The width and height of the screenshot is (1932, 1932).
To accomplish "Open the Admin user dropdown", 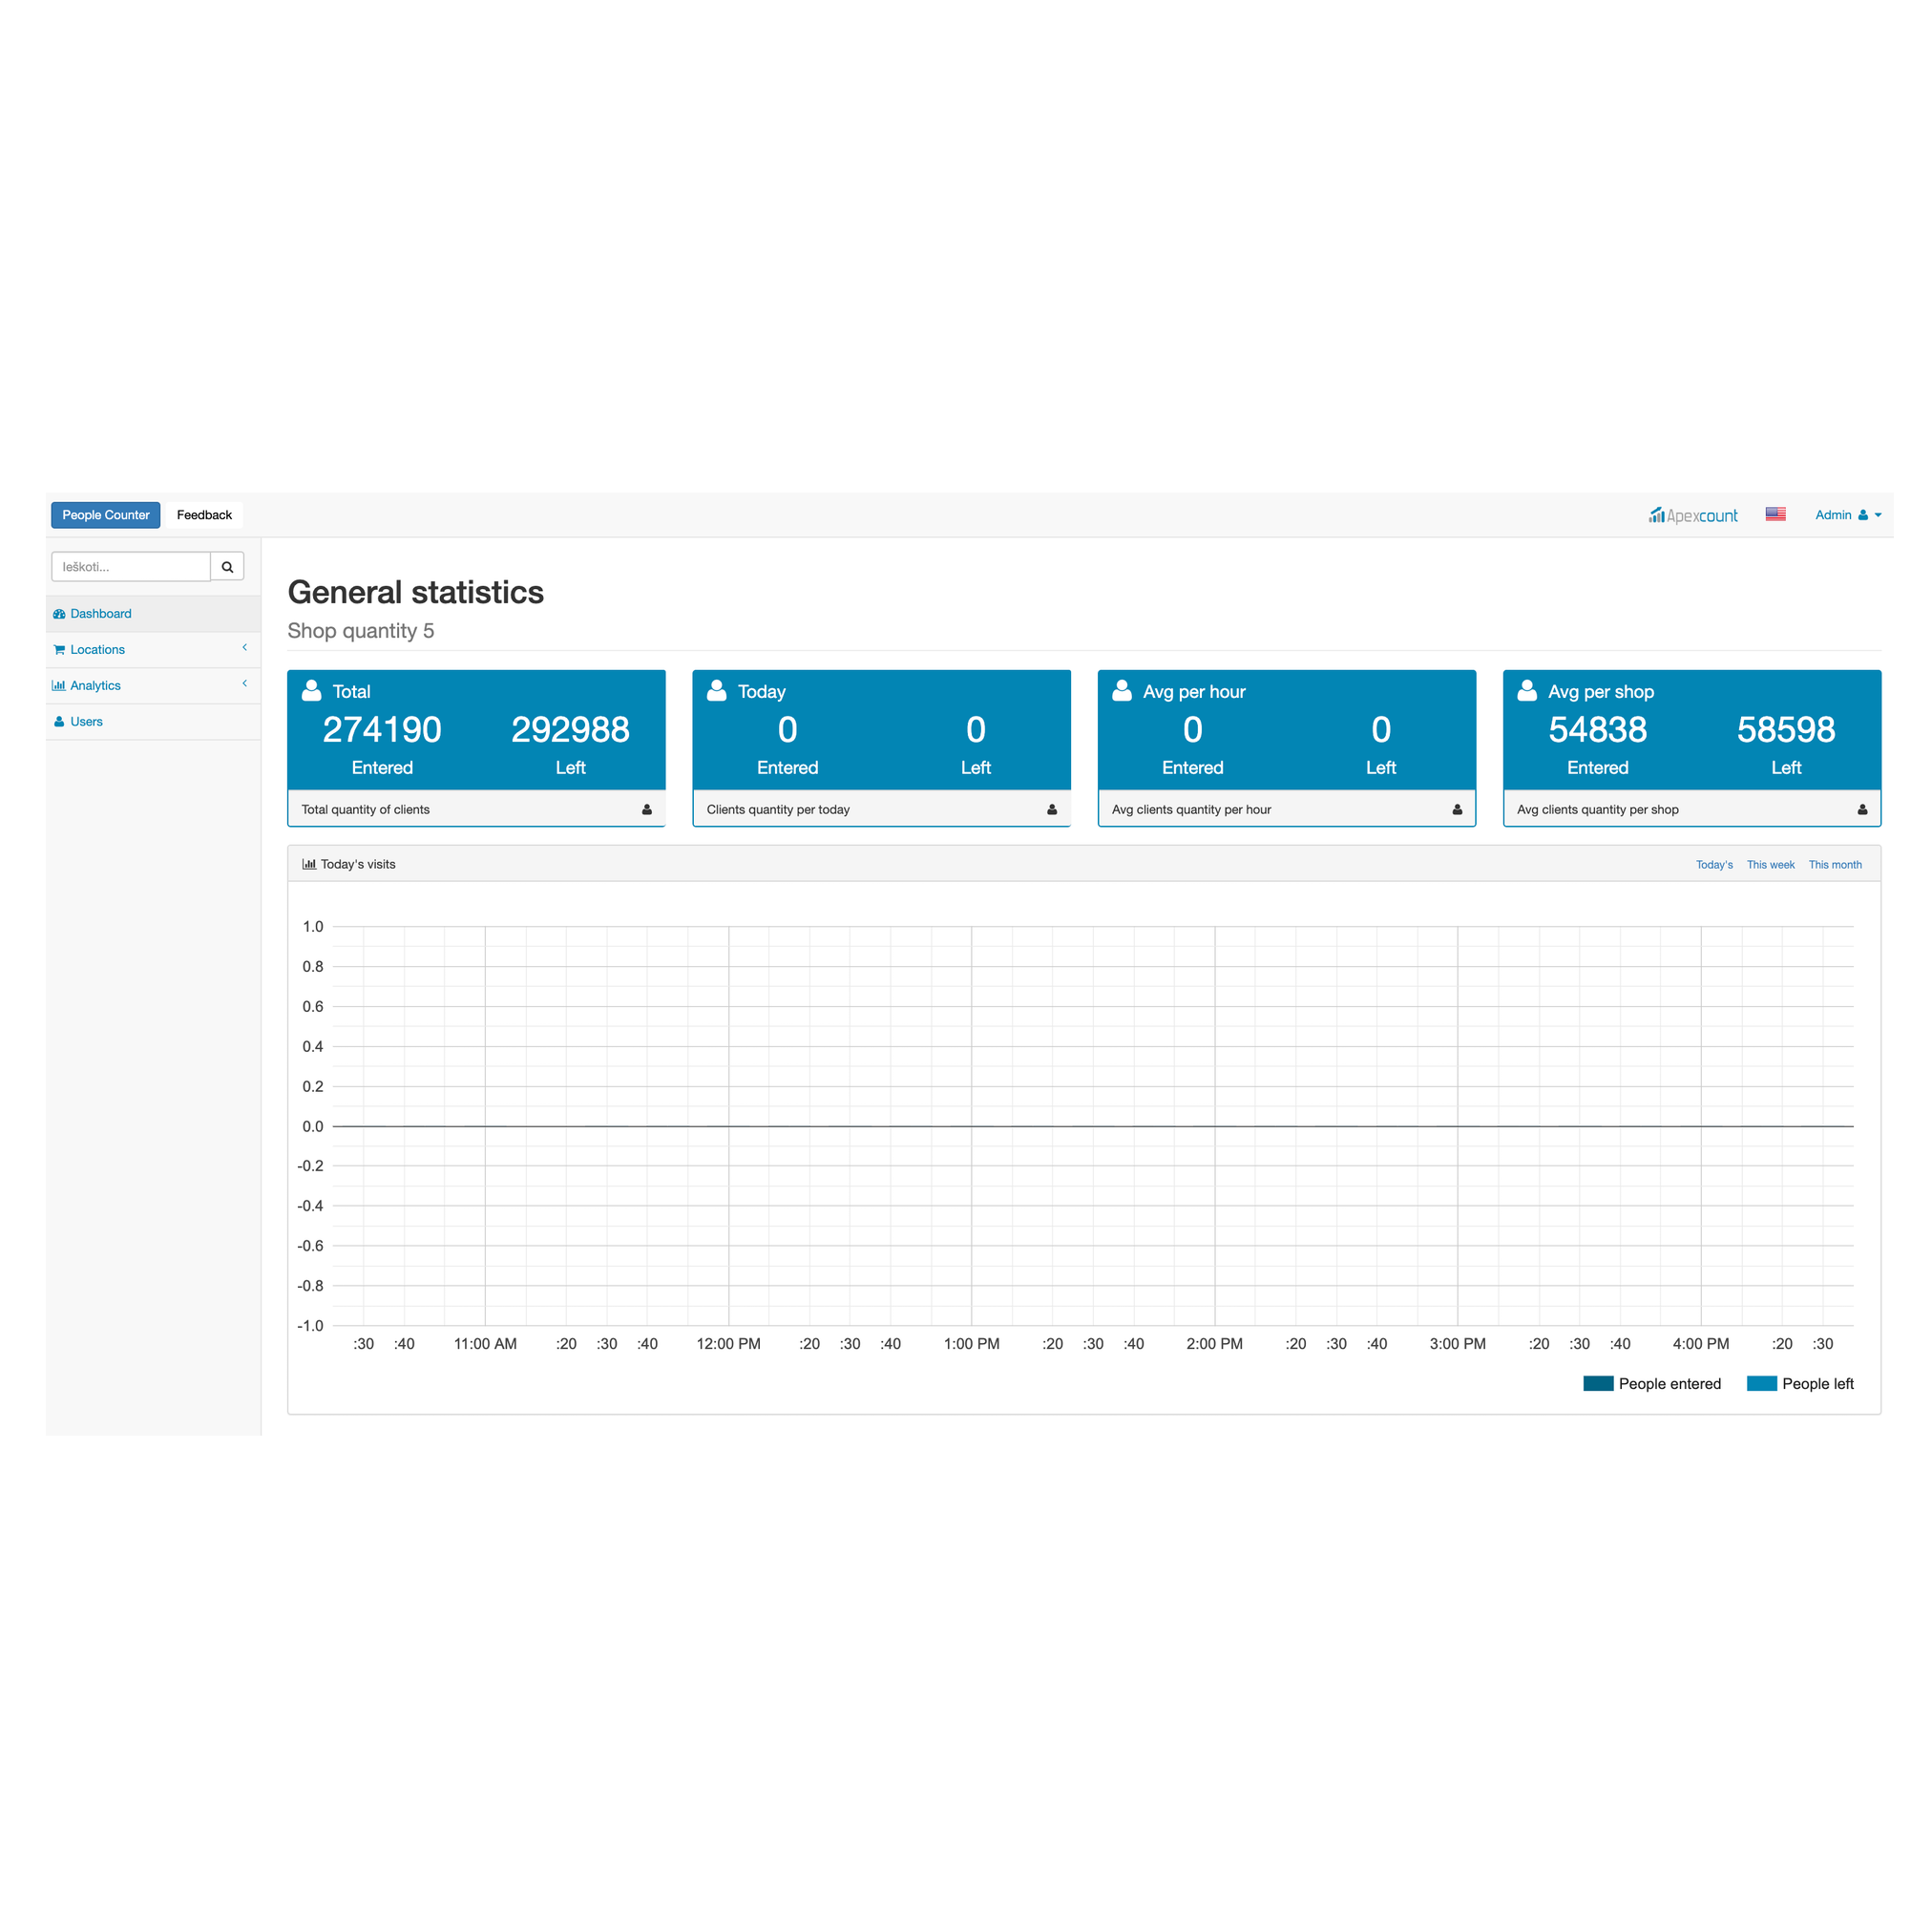I will click(1847, 515).
